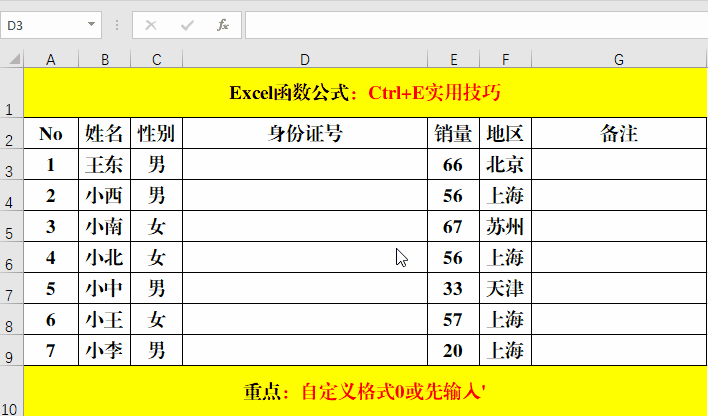Select the sales cell '66'

pyautogui.click(x=453, y=164)
